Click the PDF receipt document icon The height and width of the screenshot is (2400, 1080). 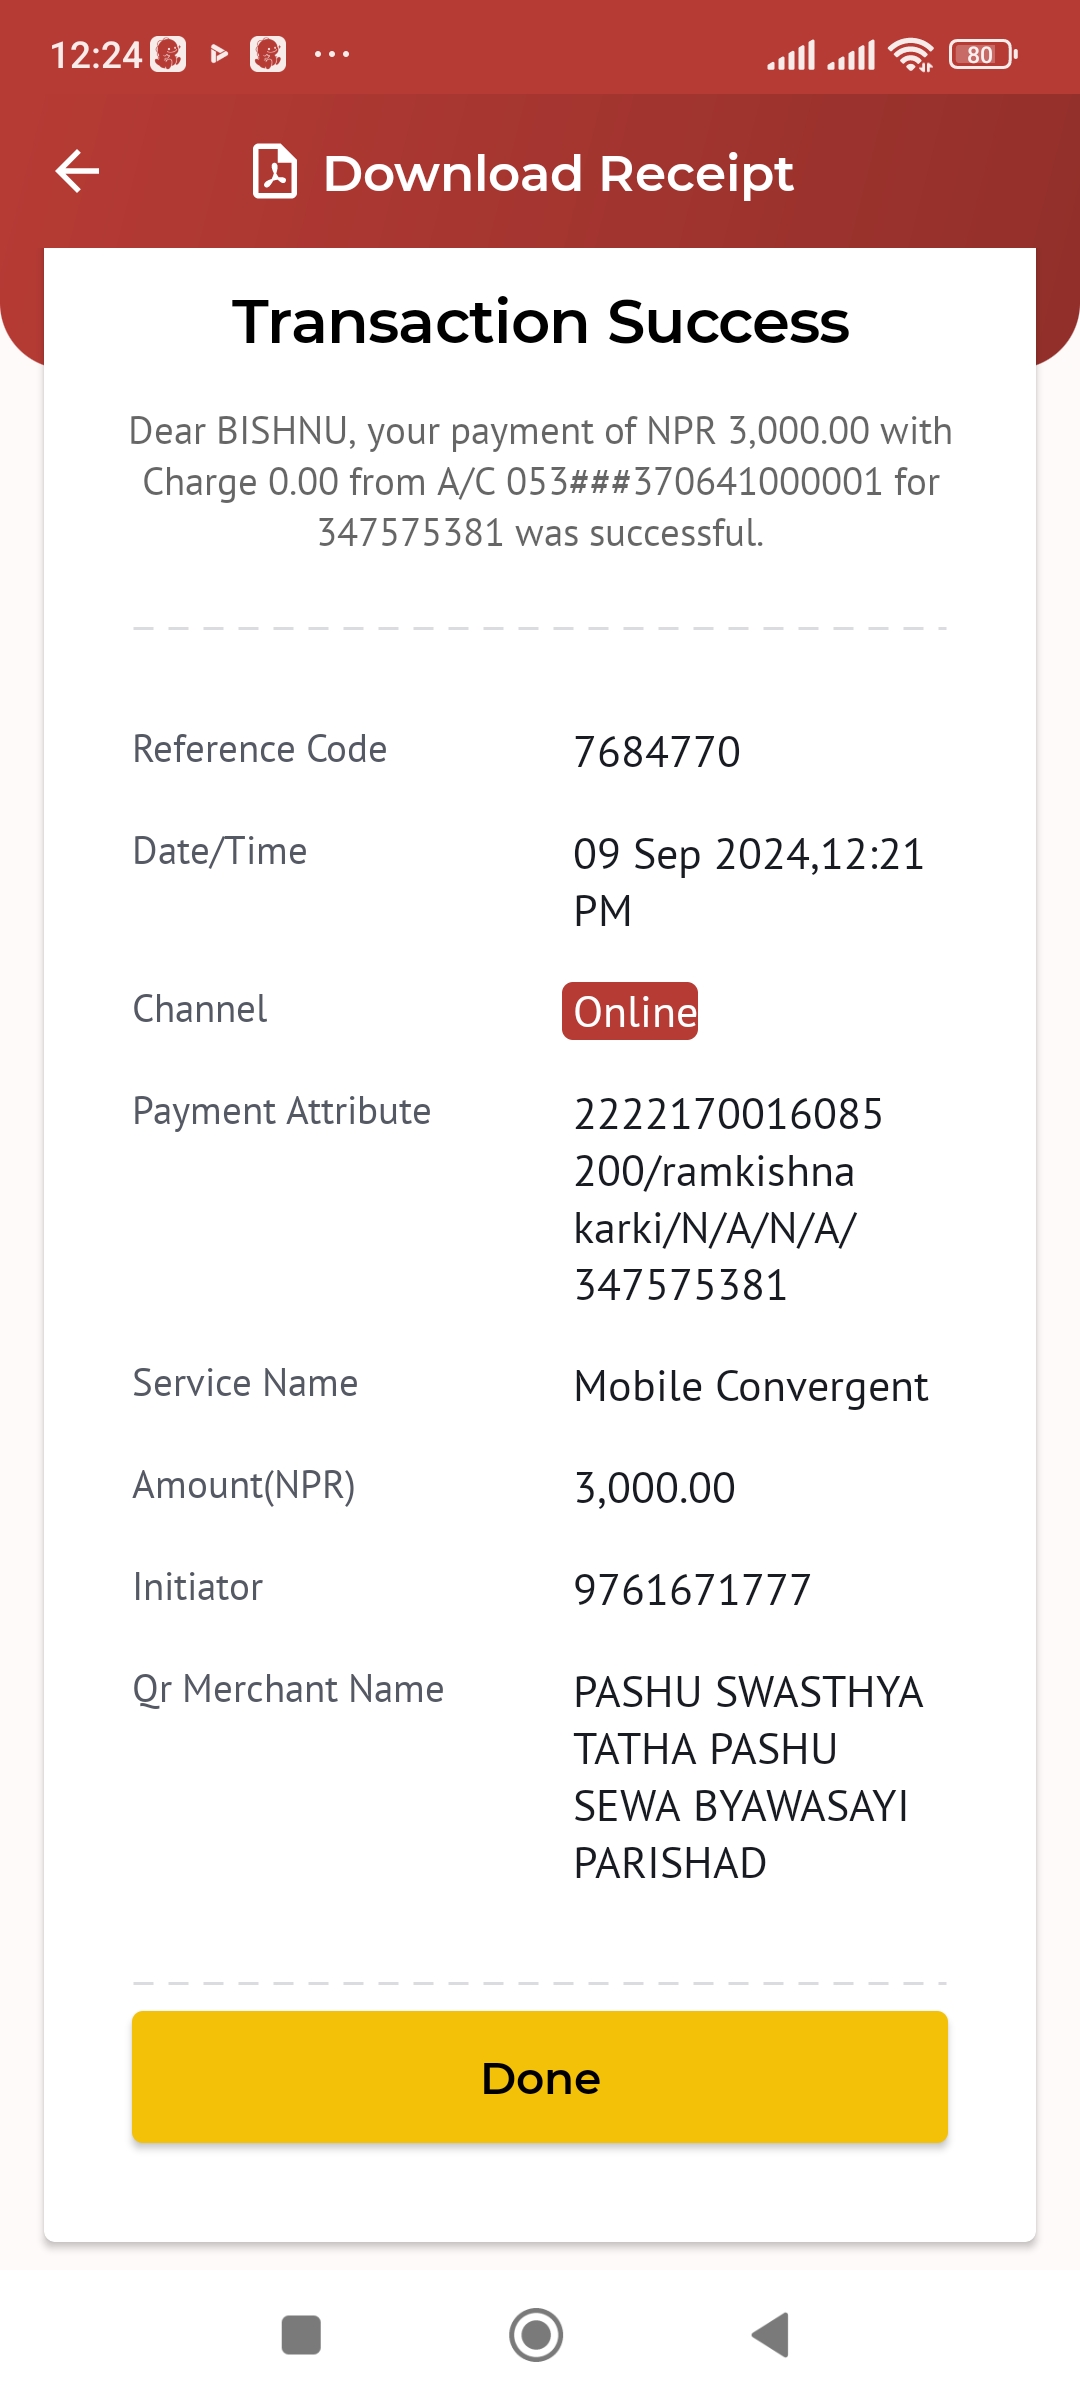point(275,171)
